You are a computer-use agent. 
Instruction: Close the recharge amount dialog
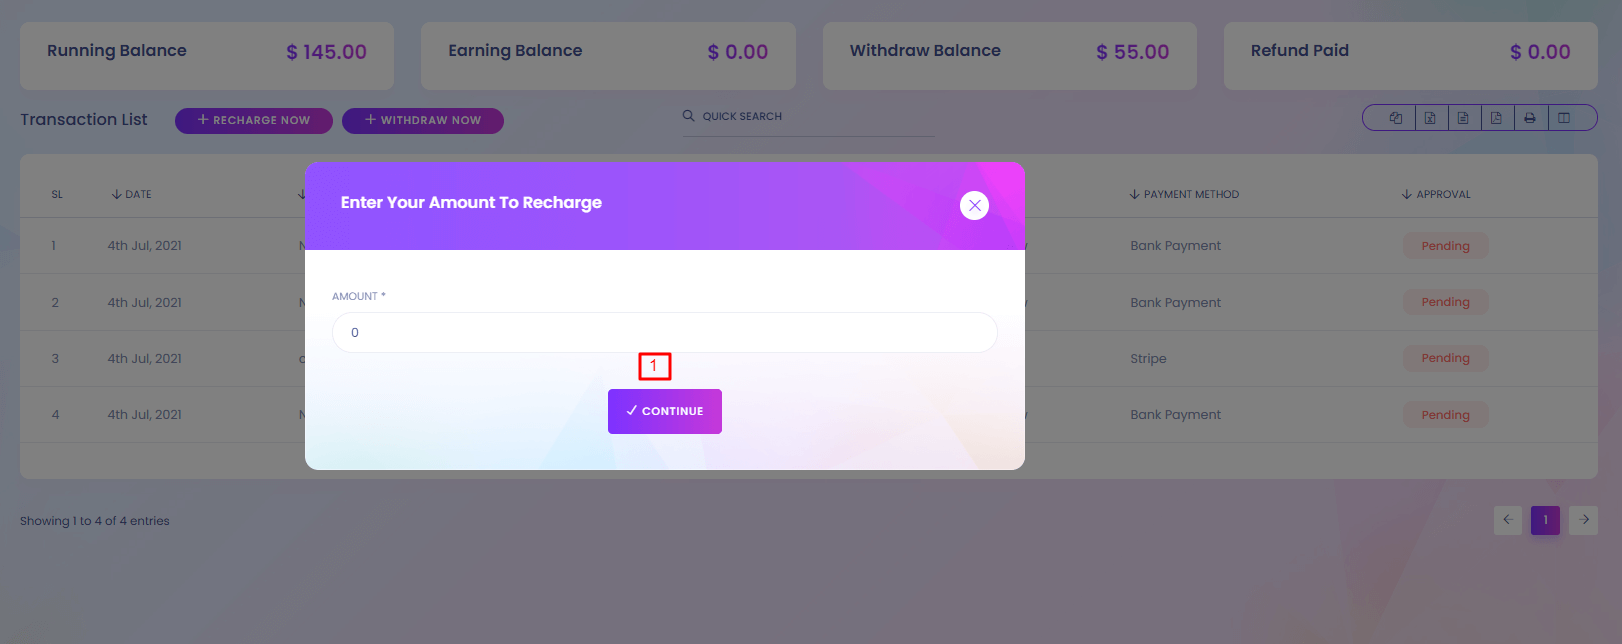click(974, 205)
